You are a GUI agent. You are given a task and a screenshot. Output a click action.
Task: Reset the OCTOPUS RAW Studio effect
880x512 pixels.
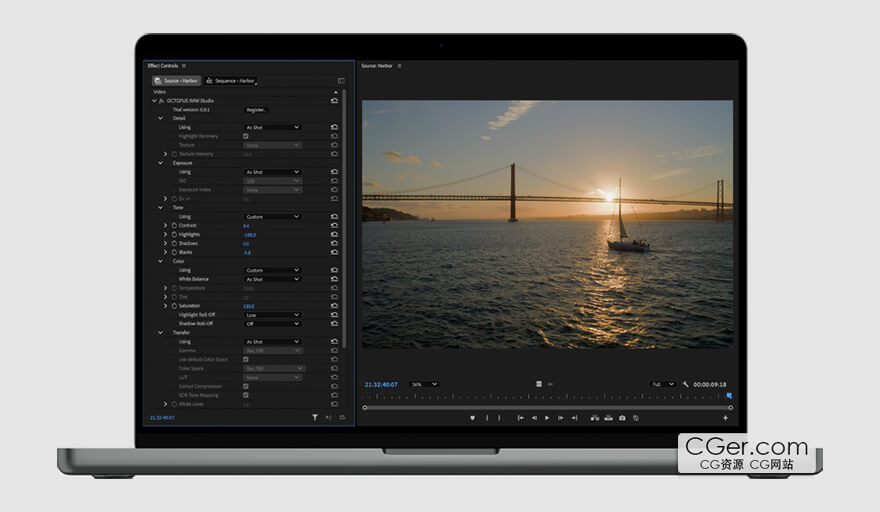334,101
